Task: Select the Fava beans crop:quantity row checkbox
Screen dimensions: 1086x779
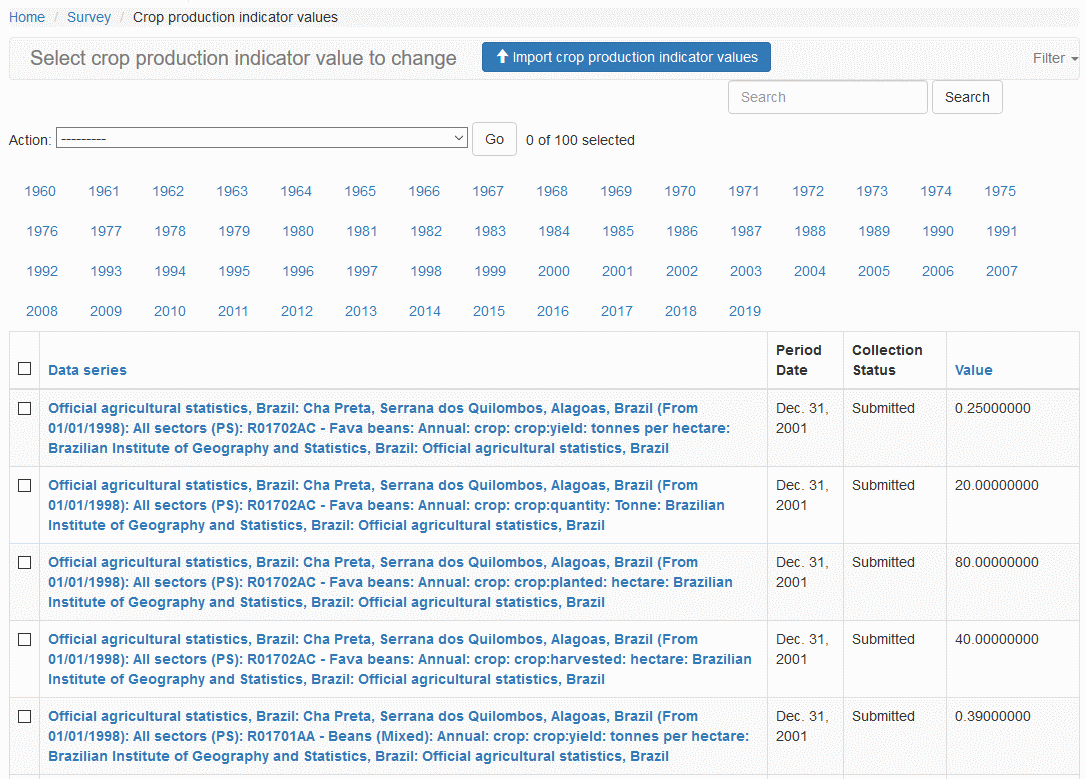Action: point(25,485)
